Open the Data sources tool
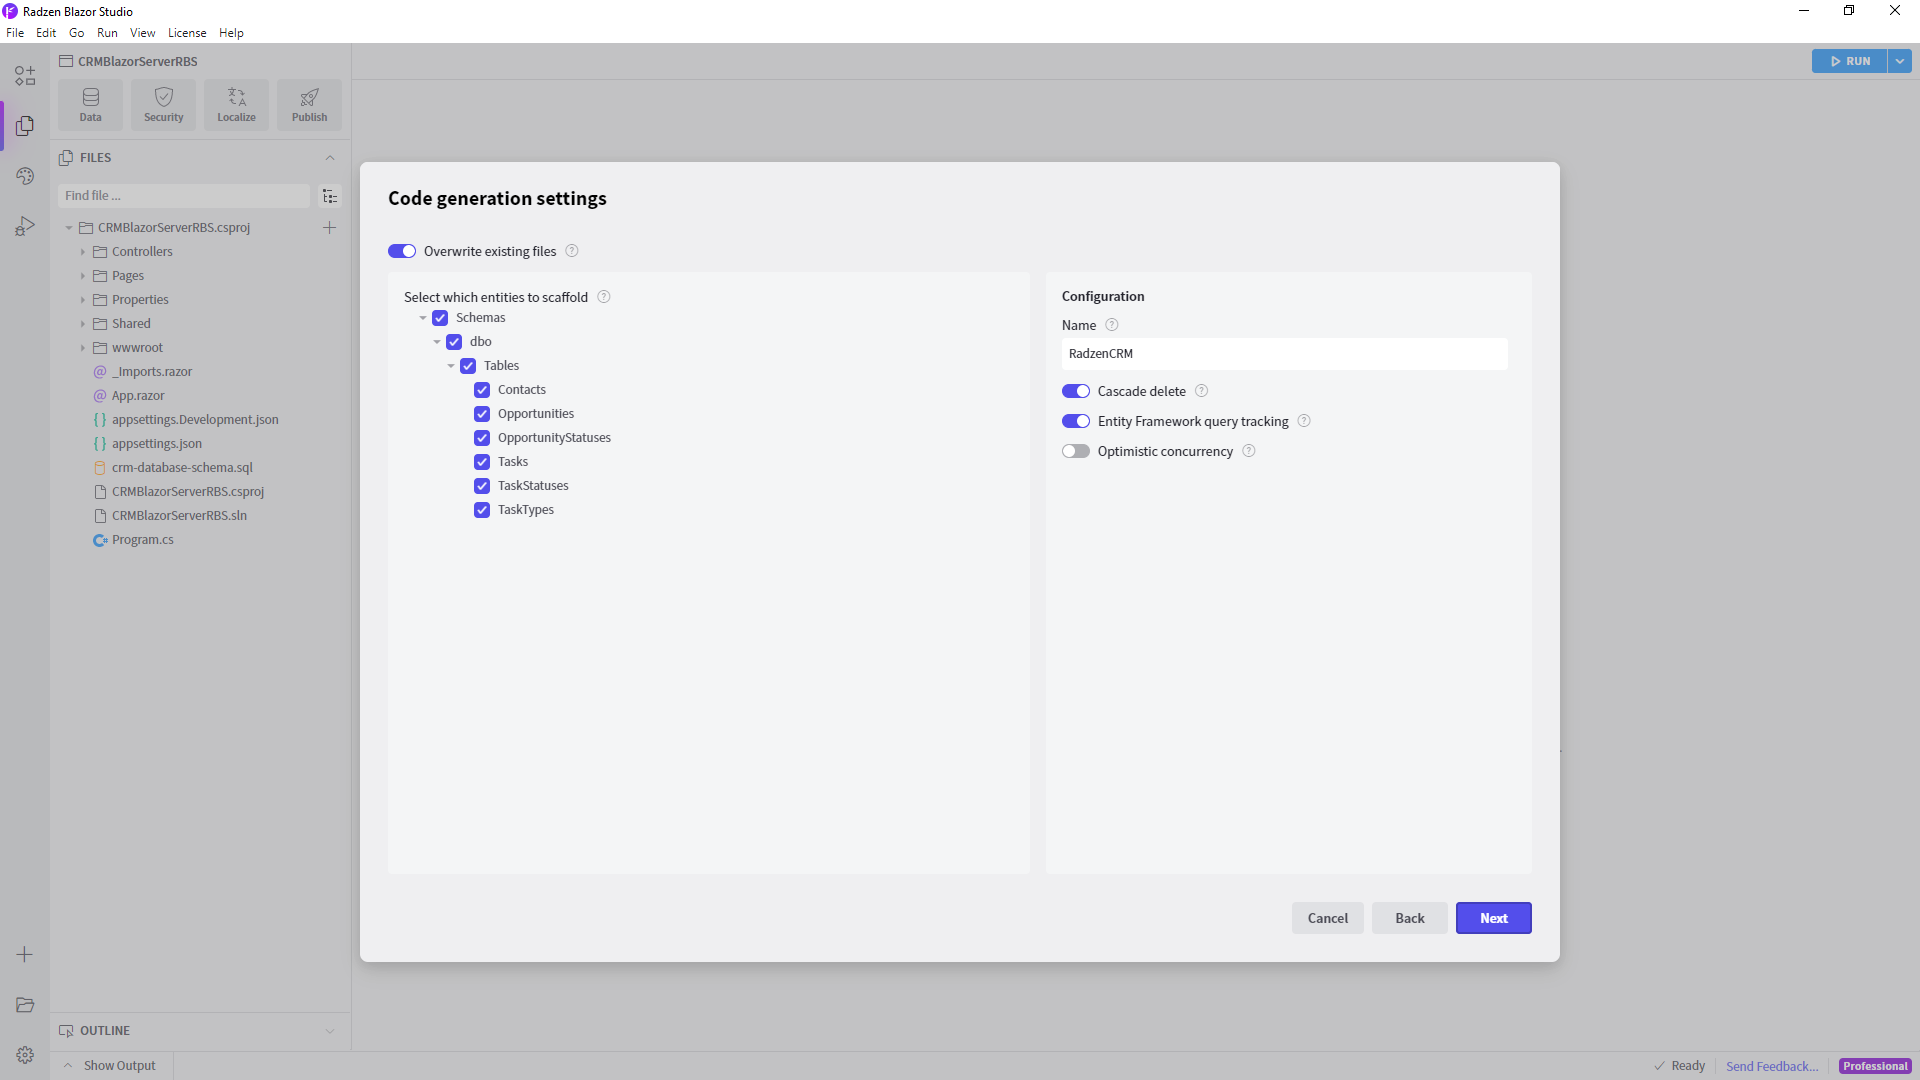The height and width of the screenshot is (1080, 1920). (90, 105)
